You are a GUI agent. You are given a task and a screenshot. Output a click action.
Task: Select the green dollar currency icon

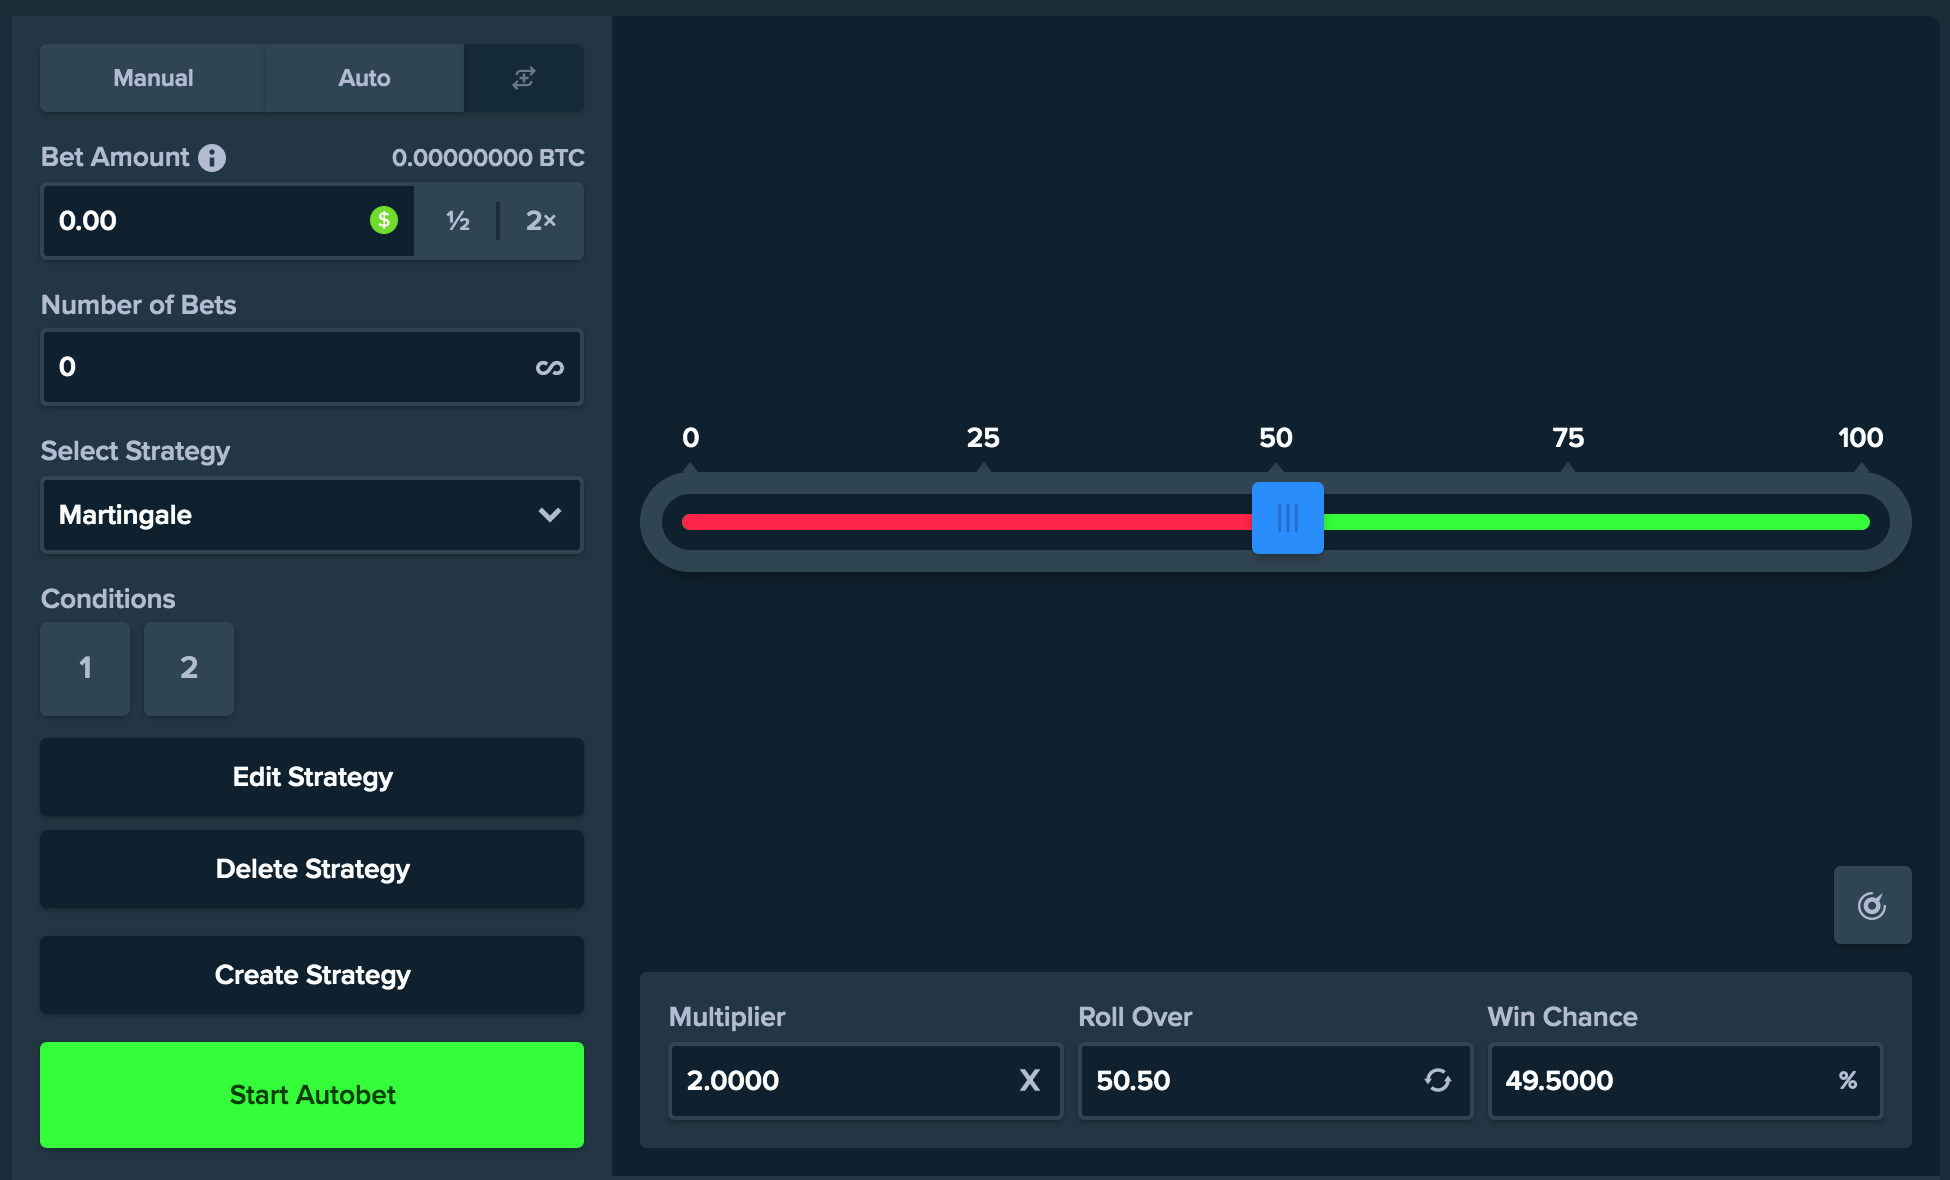pyautogui.click(x=383, y=221)
